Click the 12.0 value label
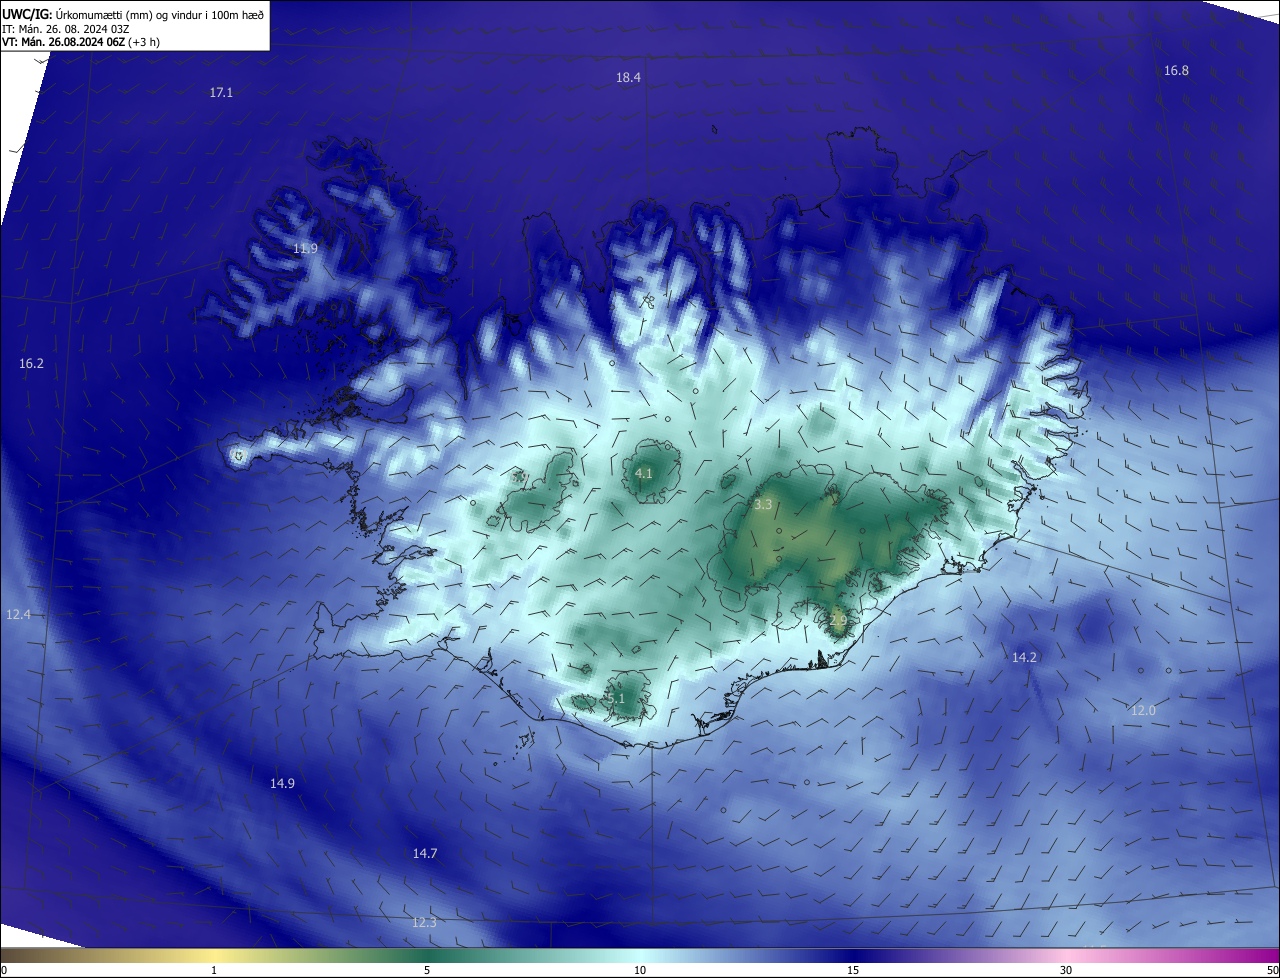 (1143, 710)
